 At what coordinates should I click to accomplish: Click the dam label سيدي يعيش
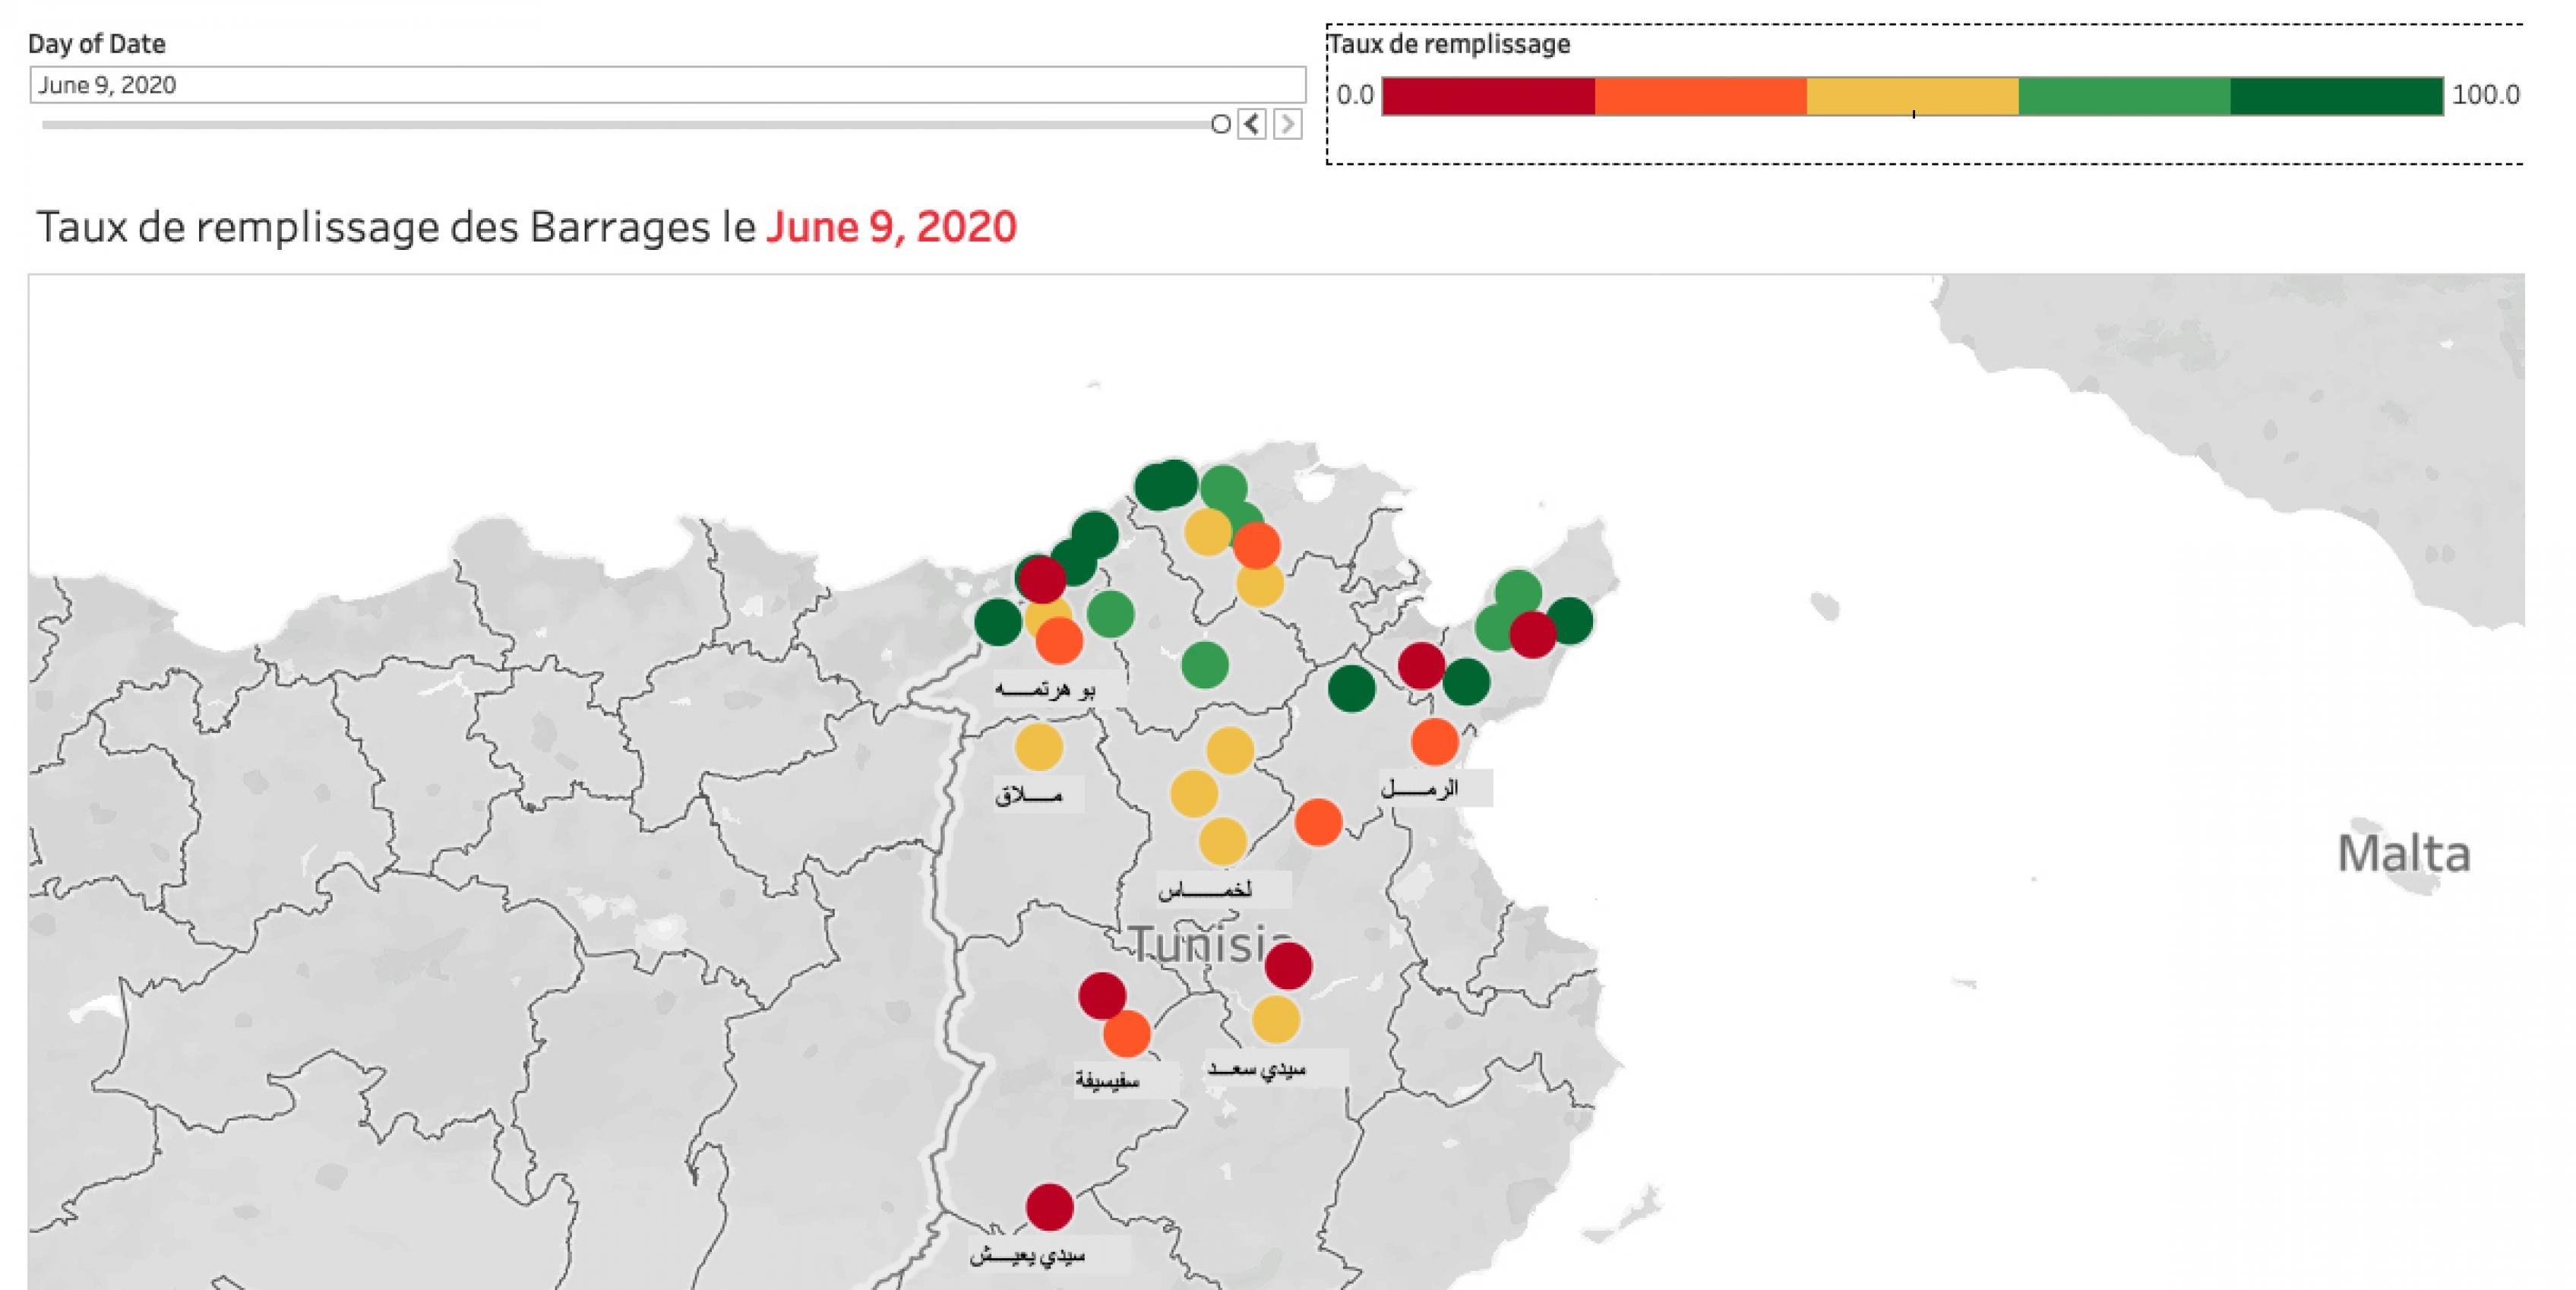pyautogui.click(x=1027, y=1255)
